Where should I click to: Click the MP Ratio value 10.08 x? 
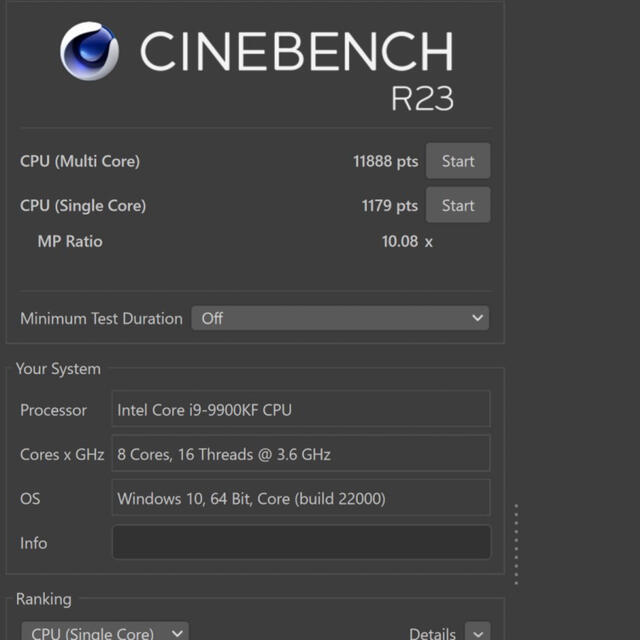[407, 241]
